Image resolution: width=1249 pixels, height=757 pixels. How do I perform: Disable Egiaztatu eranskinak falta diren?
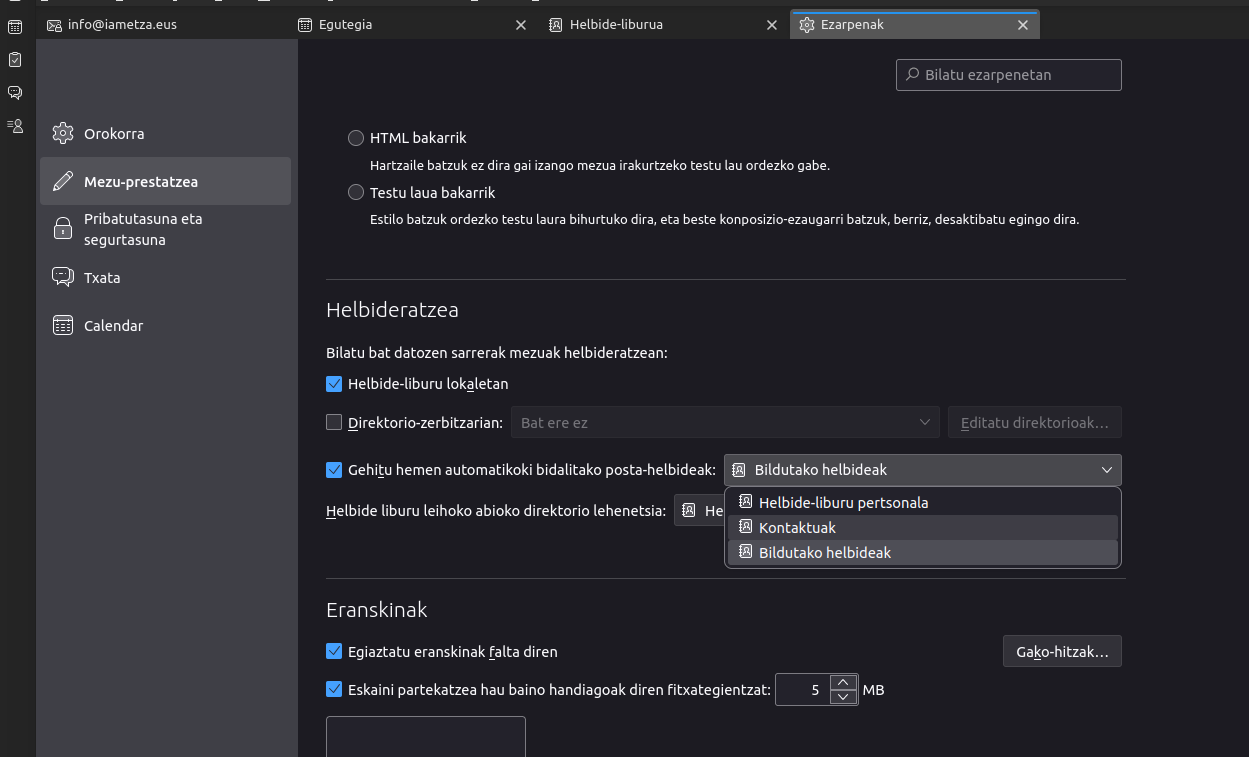[334, 651]
